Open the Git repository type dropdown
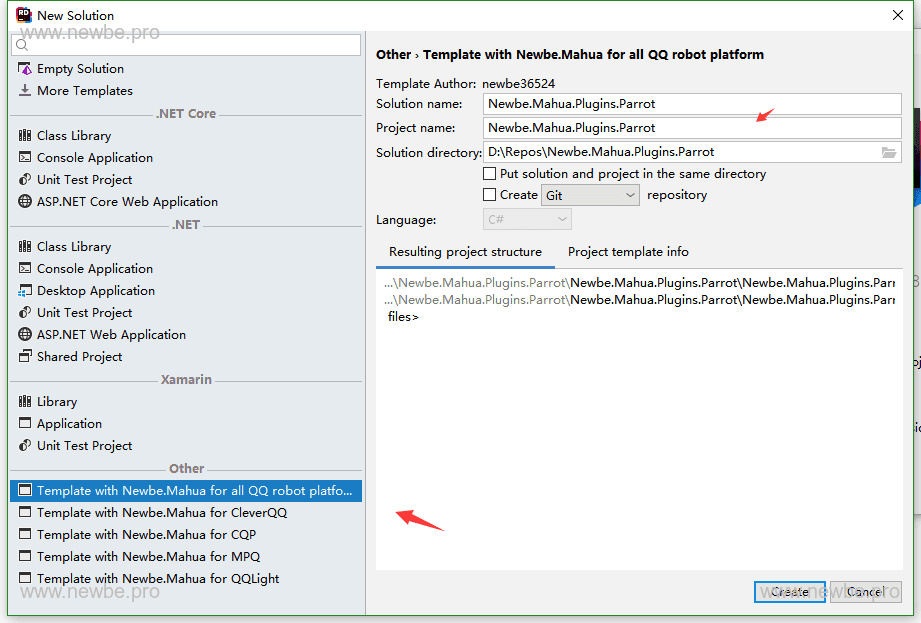 point(590,196)
